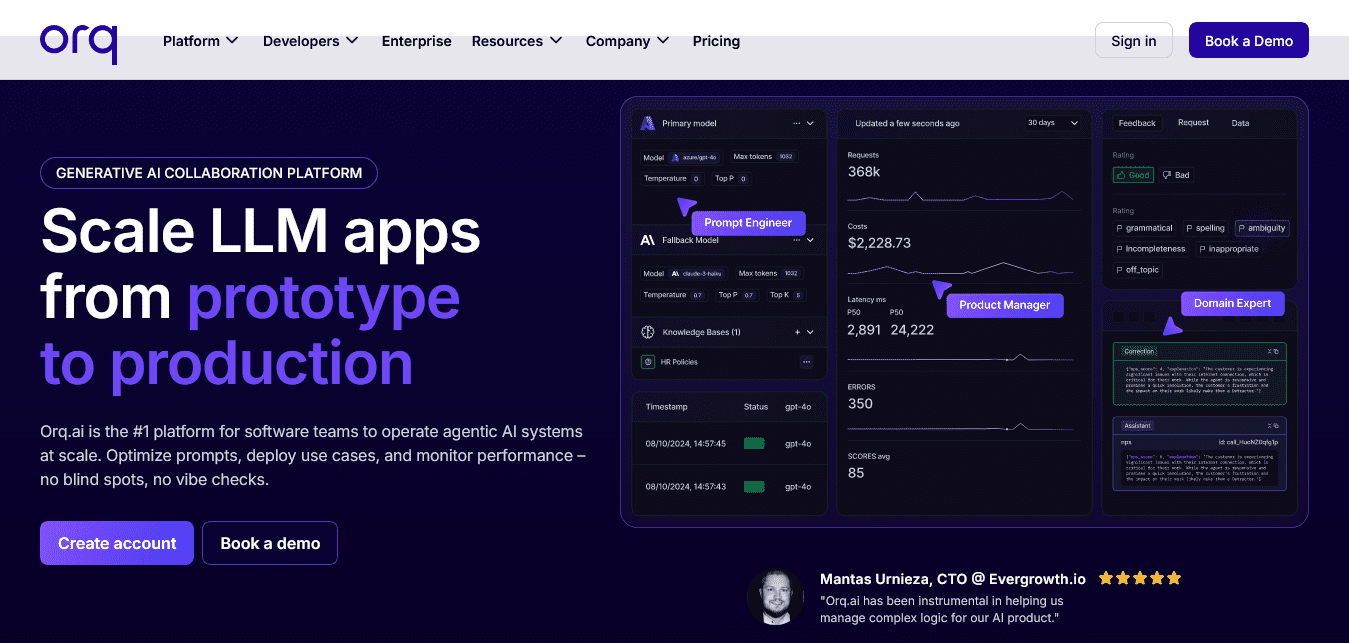Click the timestamp 08/10/2024, 14:57:43

(x=684, y=486)
